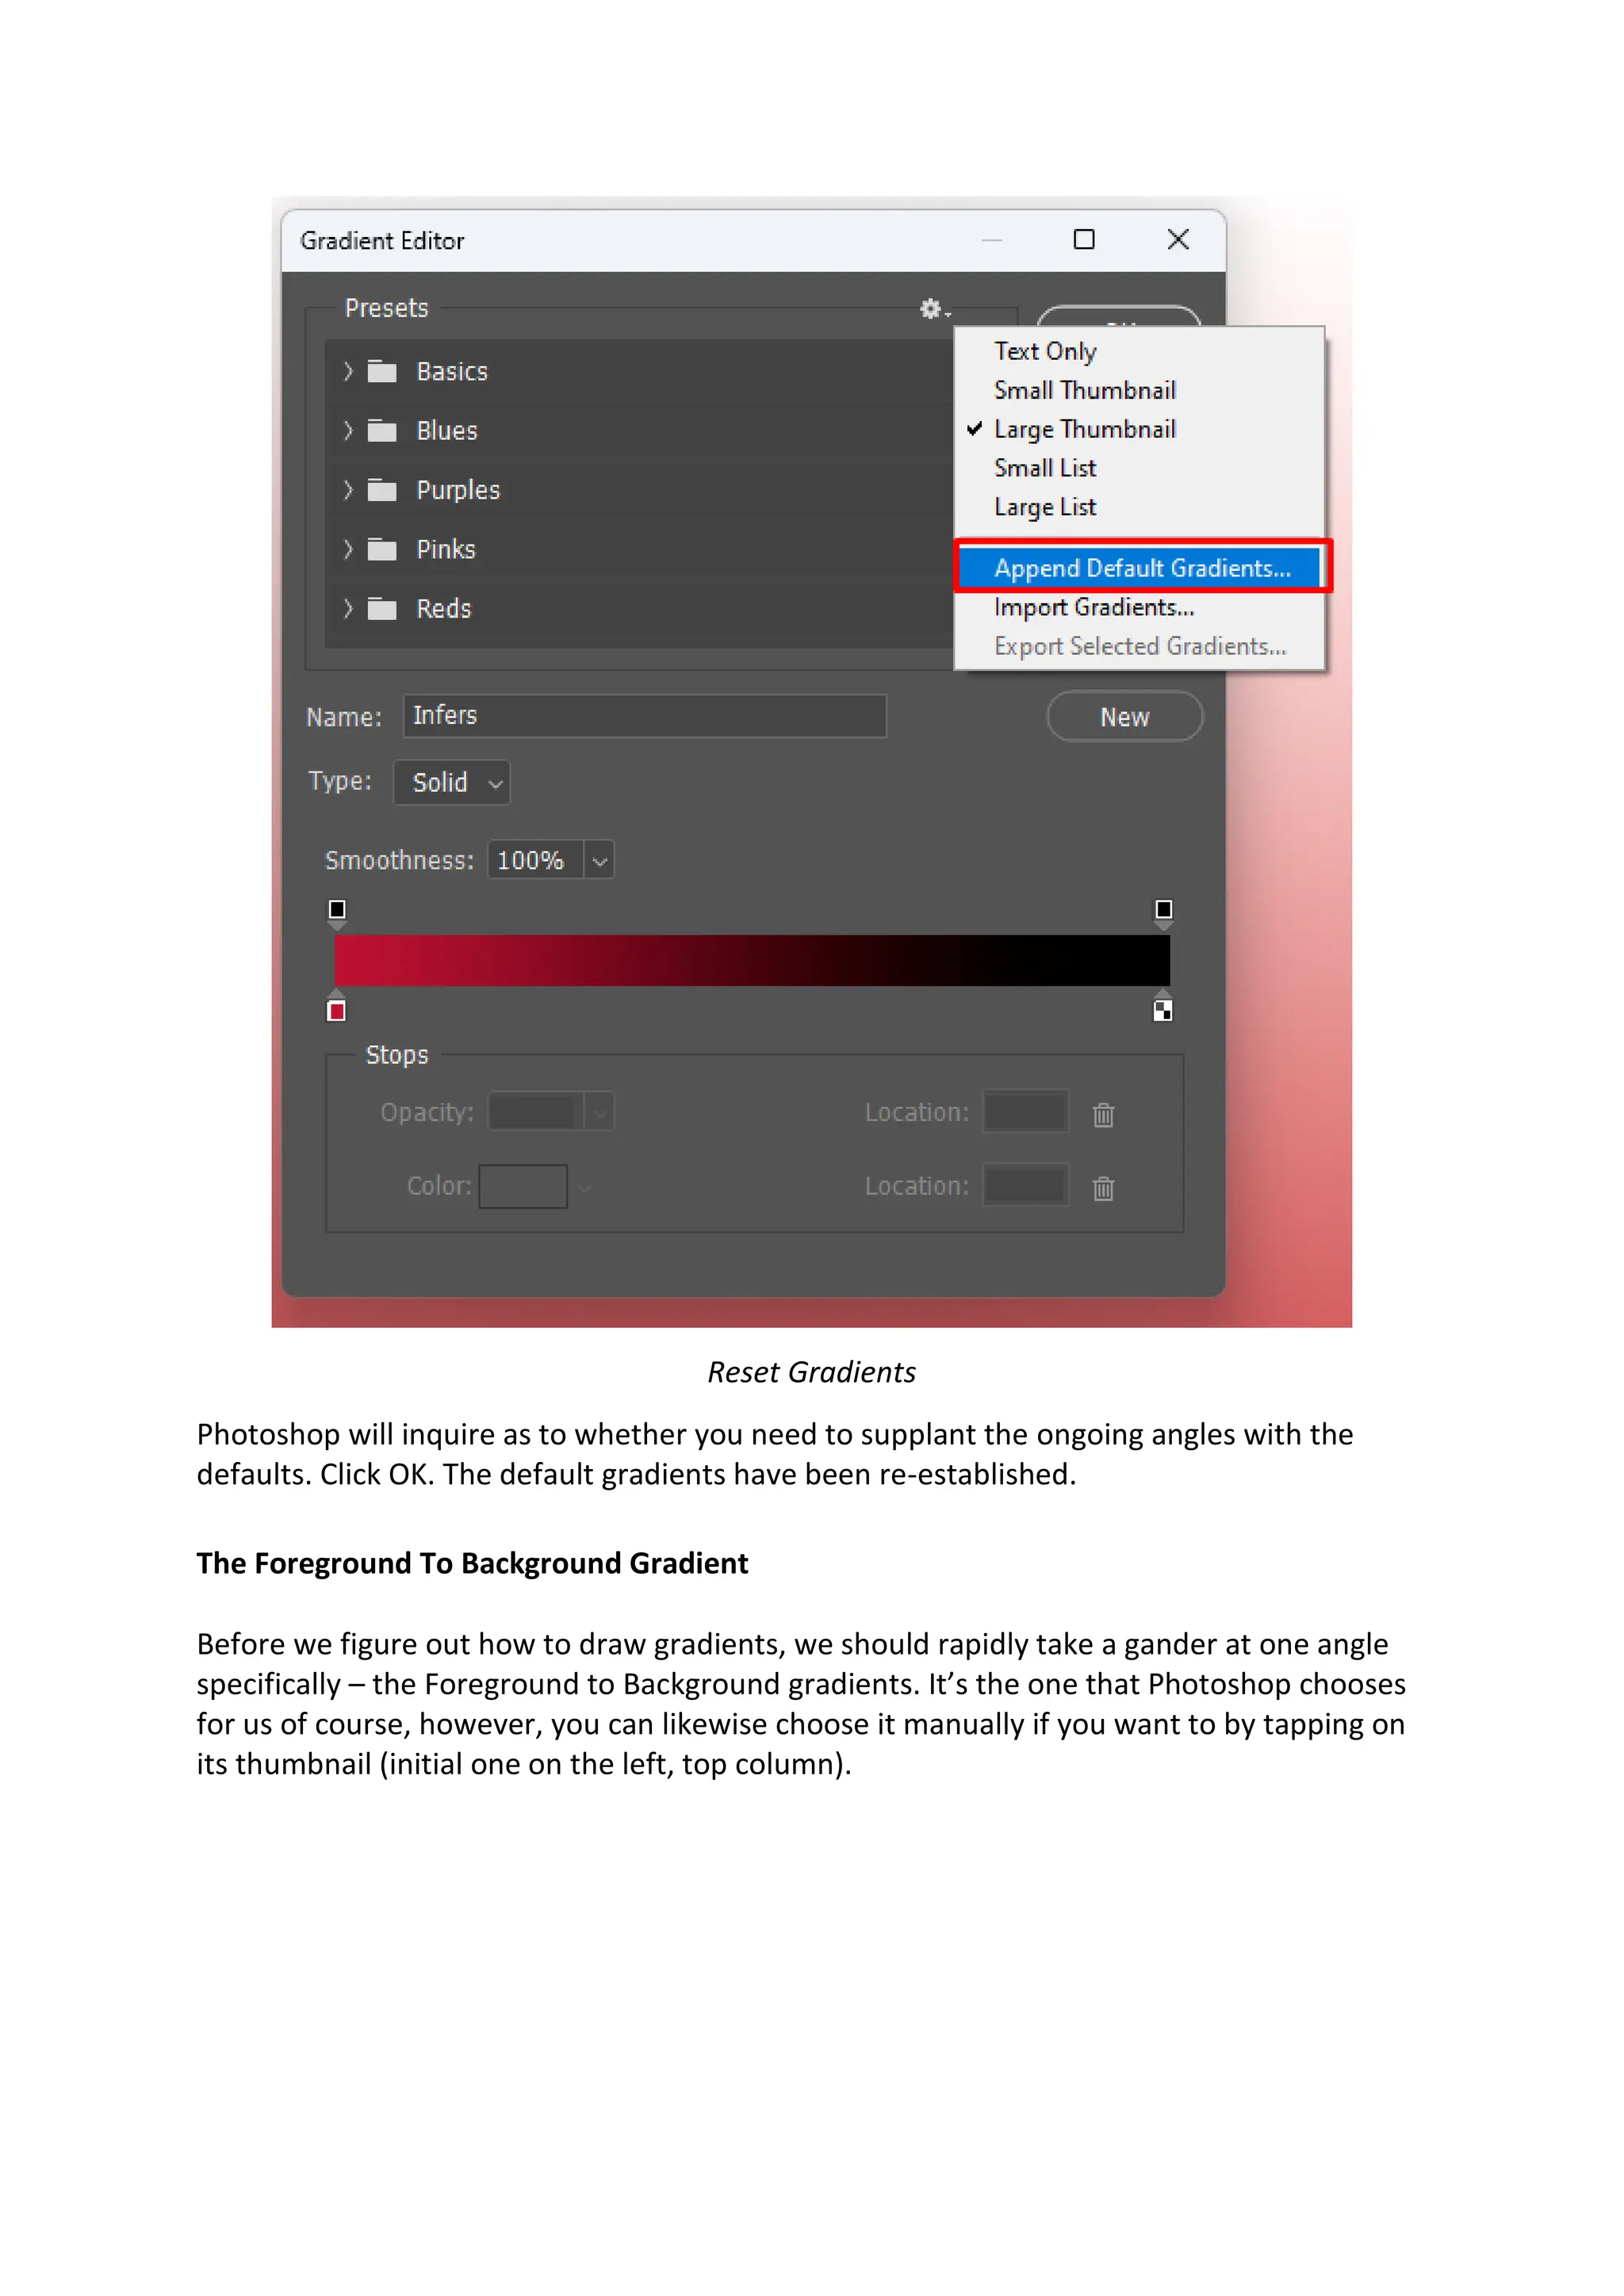Click the Opacity value field
Viewport: 1624px width, 2296px height.
[x=536, y=1112]
